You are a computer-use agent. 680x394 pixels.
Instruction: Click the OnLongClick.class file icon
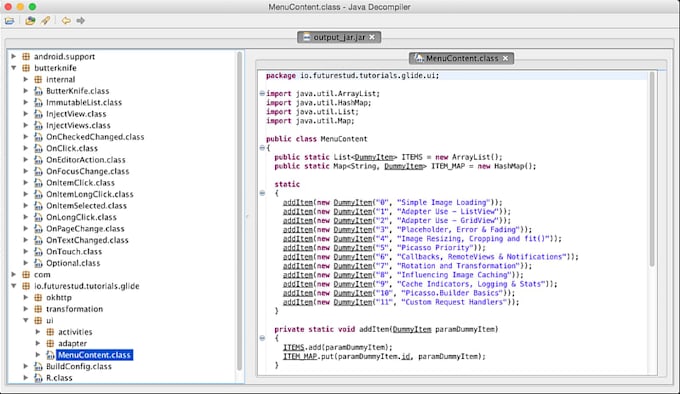pos(38,217)
